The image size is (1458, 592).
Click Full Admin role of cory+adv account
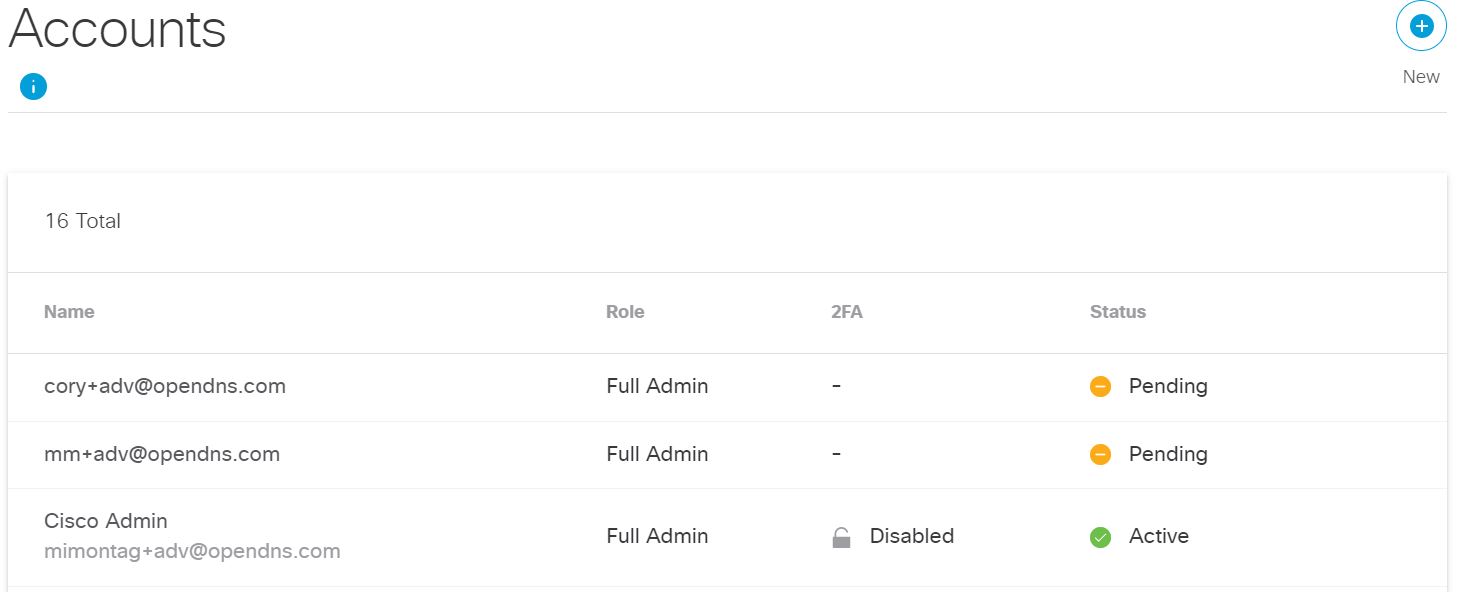point(657,386)
